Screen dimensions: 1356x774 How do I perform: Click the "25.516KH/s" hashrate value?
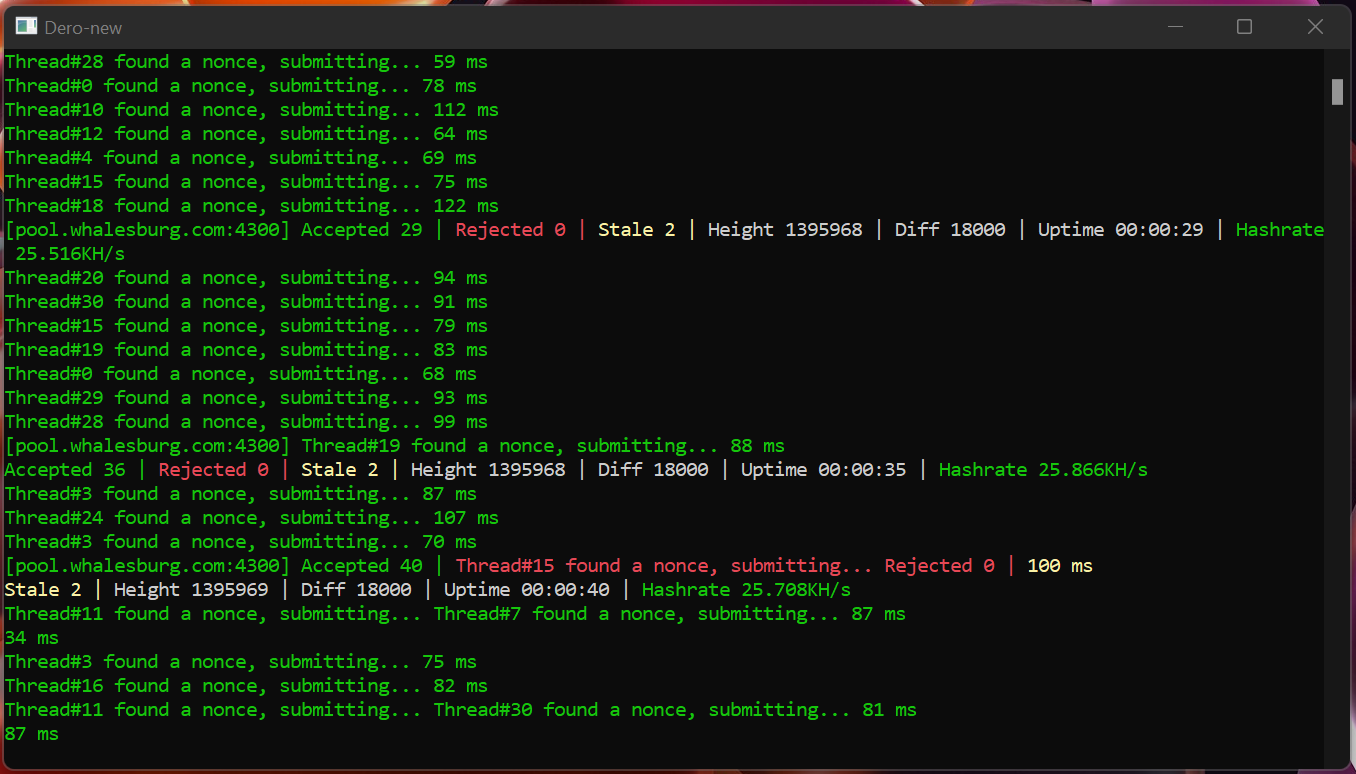[x=70, y=254]
